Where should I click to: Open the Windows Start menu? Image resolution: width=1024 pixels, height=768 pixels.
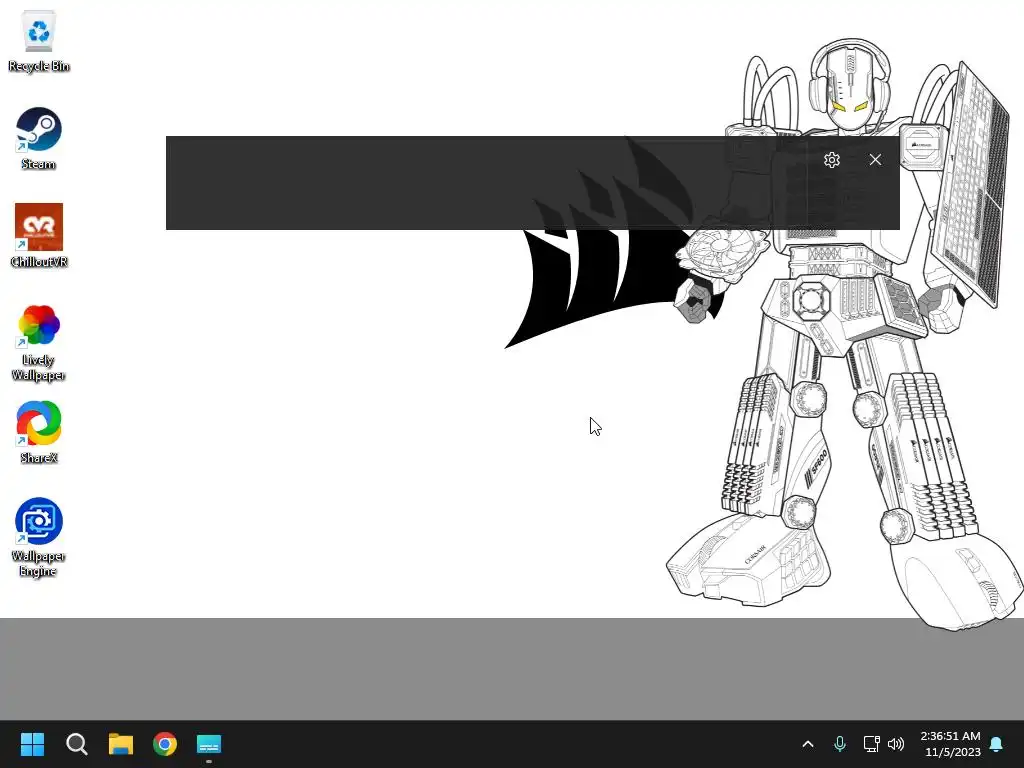[x=32, y=744]
